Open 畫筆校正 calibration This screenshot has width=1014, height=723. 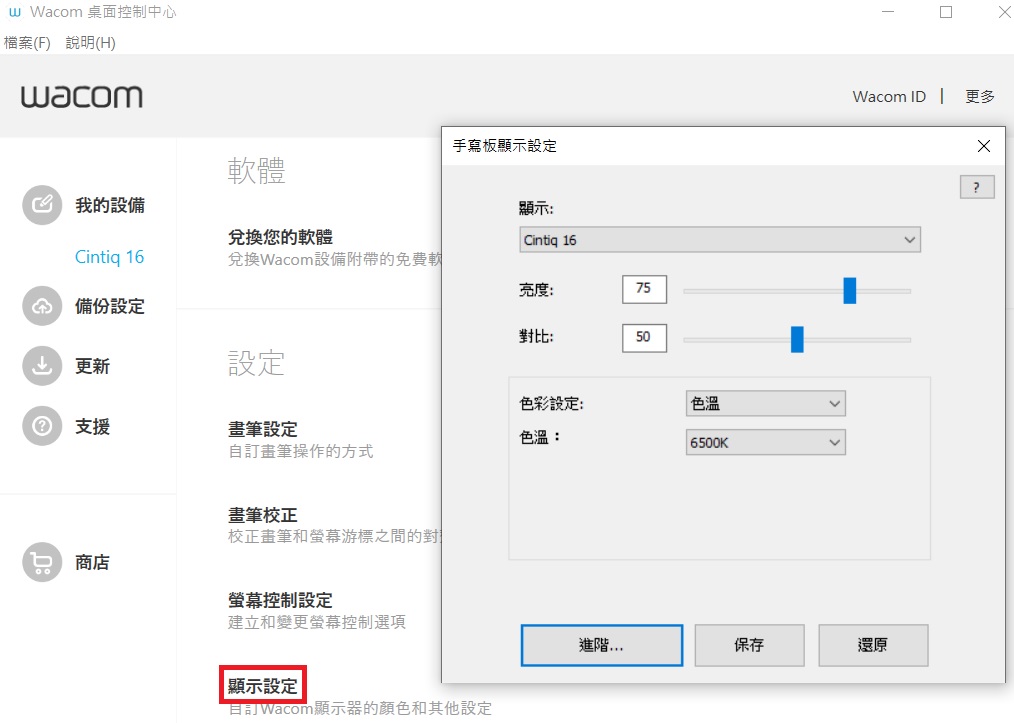263,515
